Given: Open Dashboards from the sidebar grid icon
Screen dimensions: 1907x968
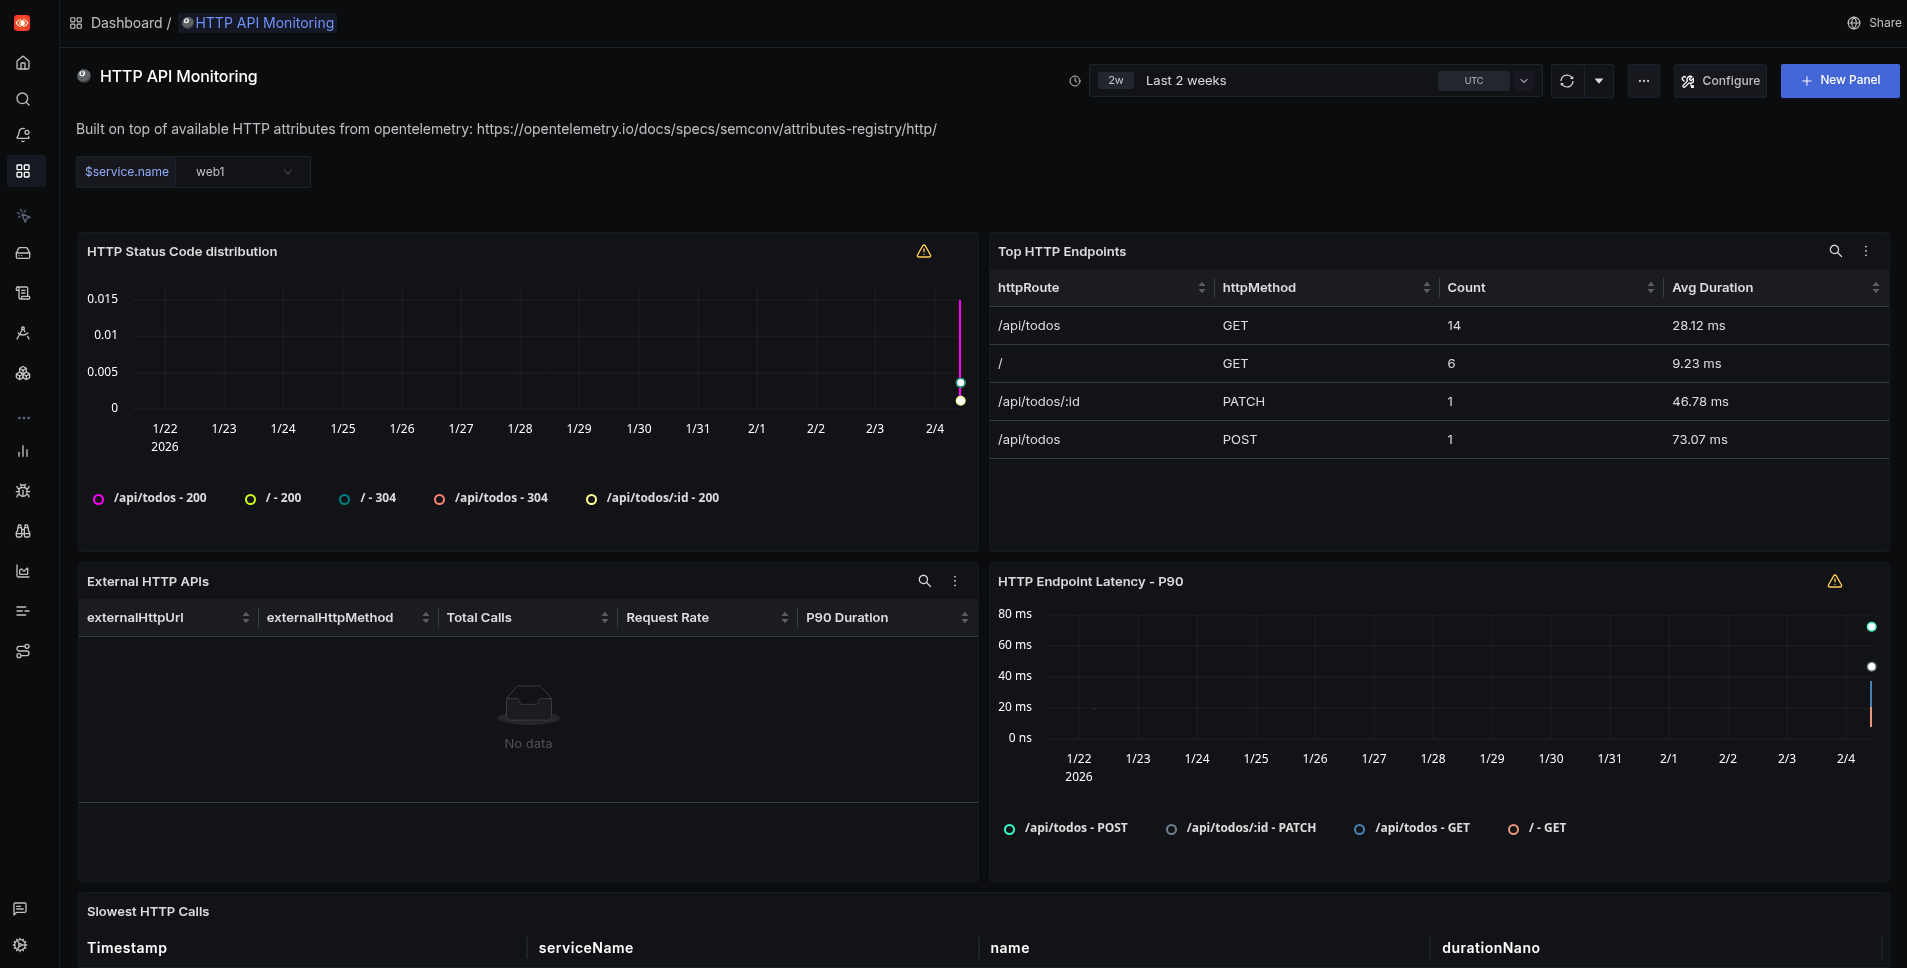Looking at the screenshot, I should click(24, 171).
